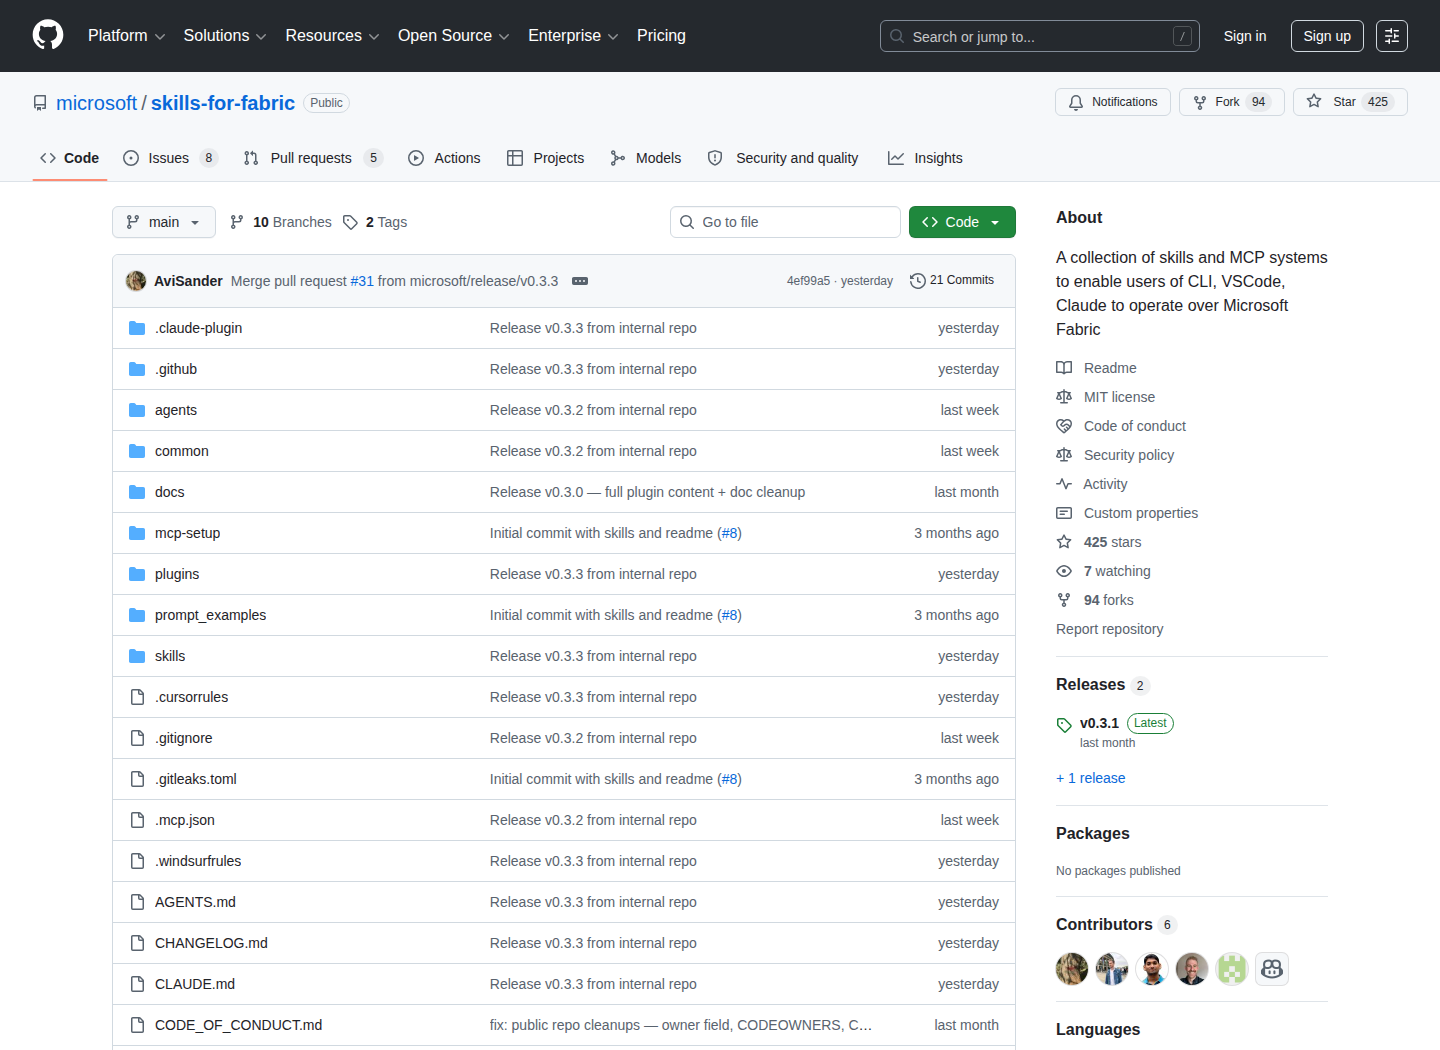Switch to the Projects tab
The width and height of the screenshot is (1440, 1050).
546,158
